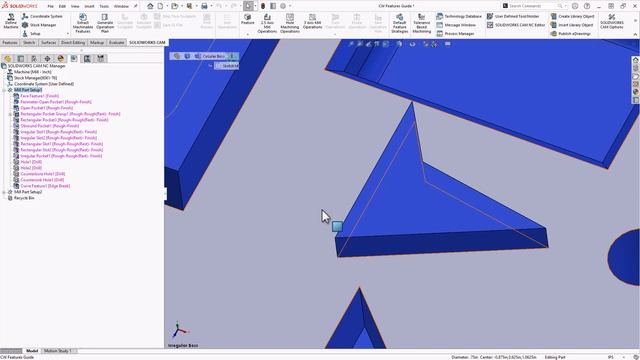This screenshot has width=640, height=360.
Task: Open the Process Manager
Action: [x=456, y=33]
